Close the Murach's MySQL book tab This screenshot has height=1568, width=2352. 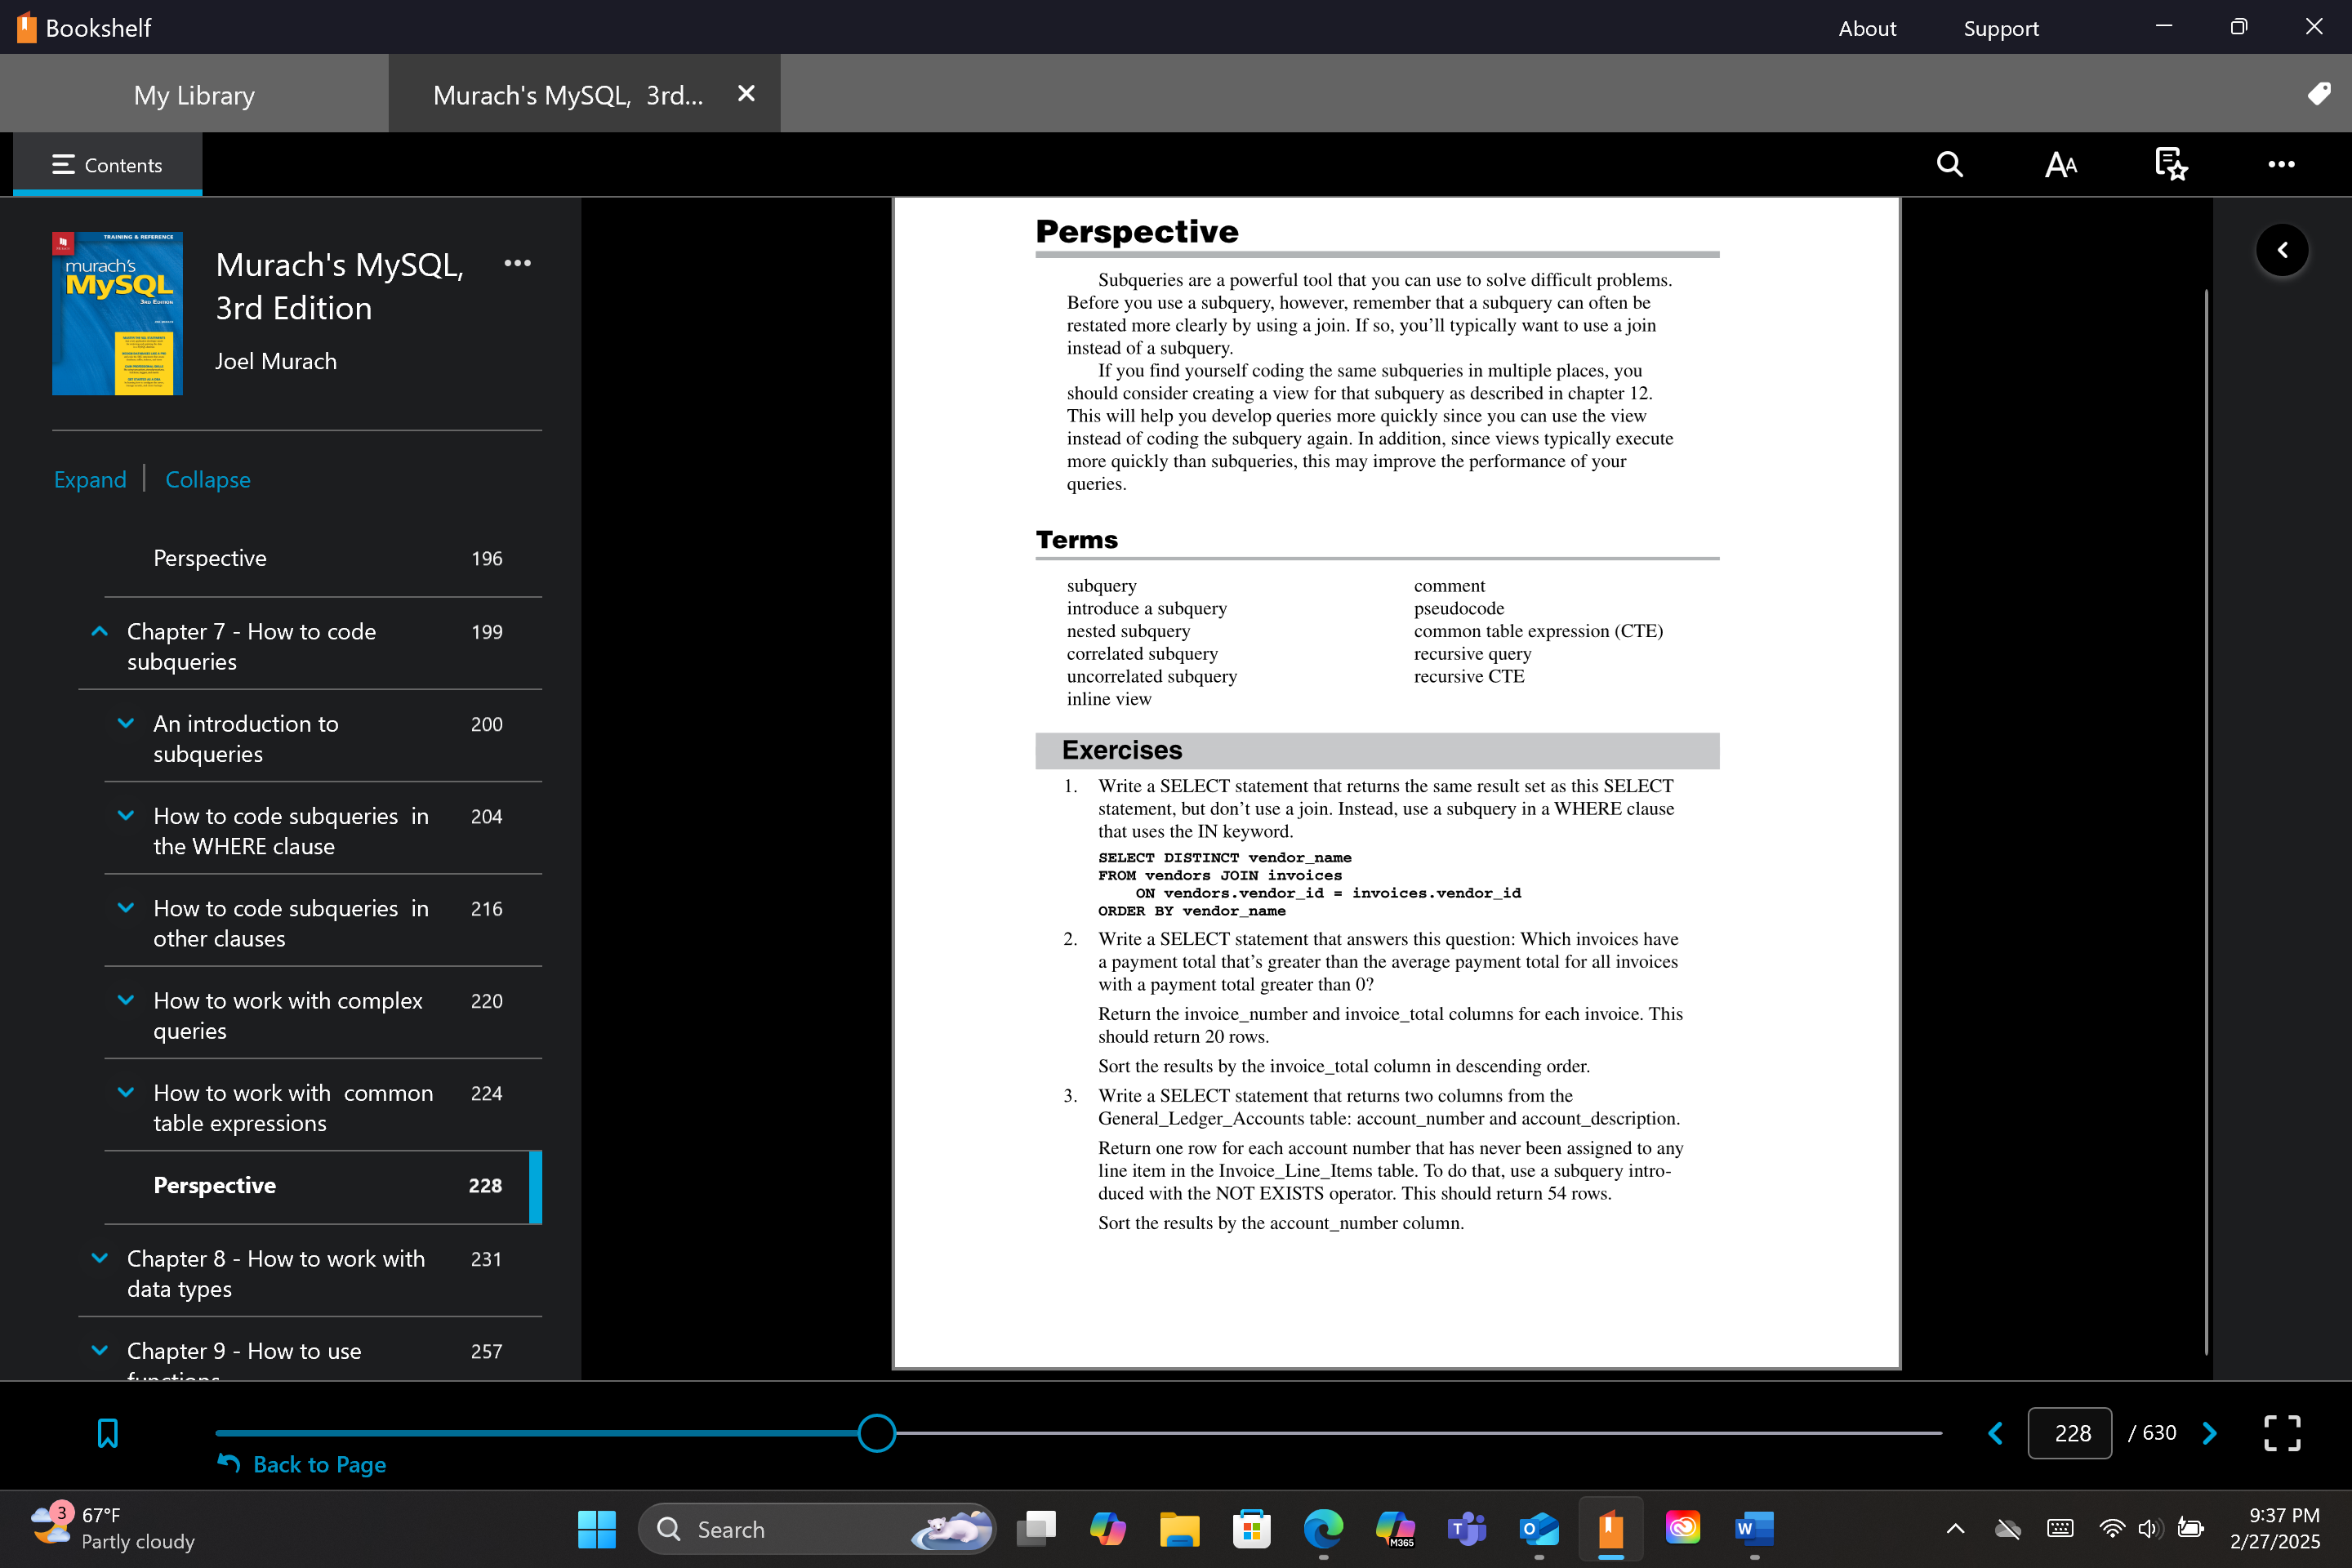[x=746, y=94]
